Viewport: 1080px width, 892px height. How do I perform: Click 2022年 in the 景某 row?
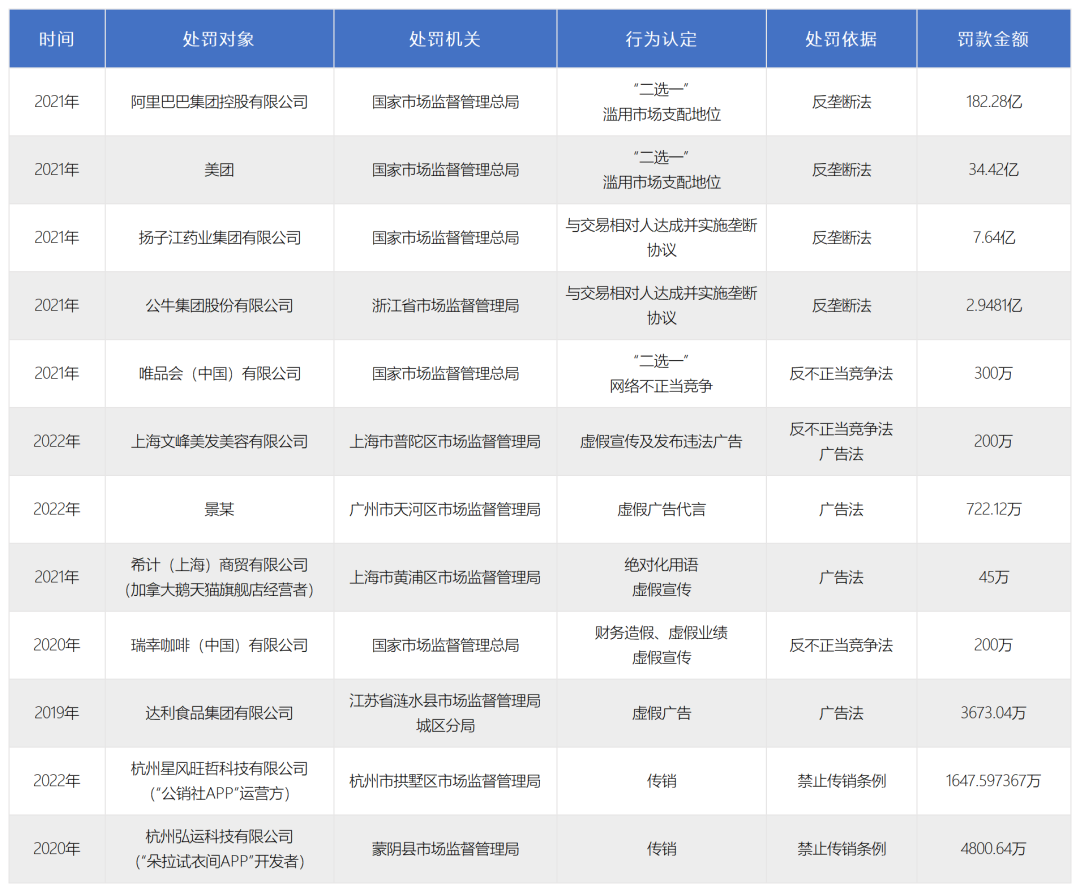[56, 509]
